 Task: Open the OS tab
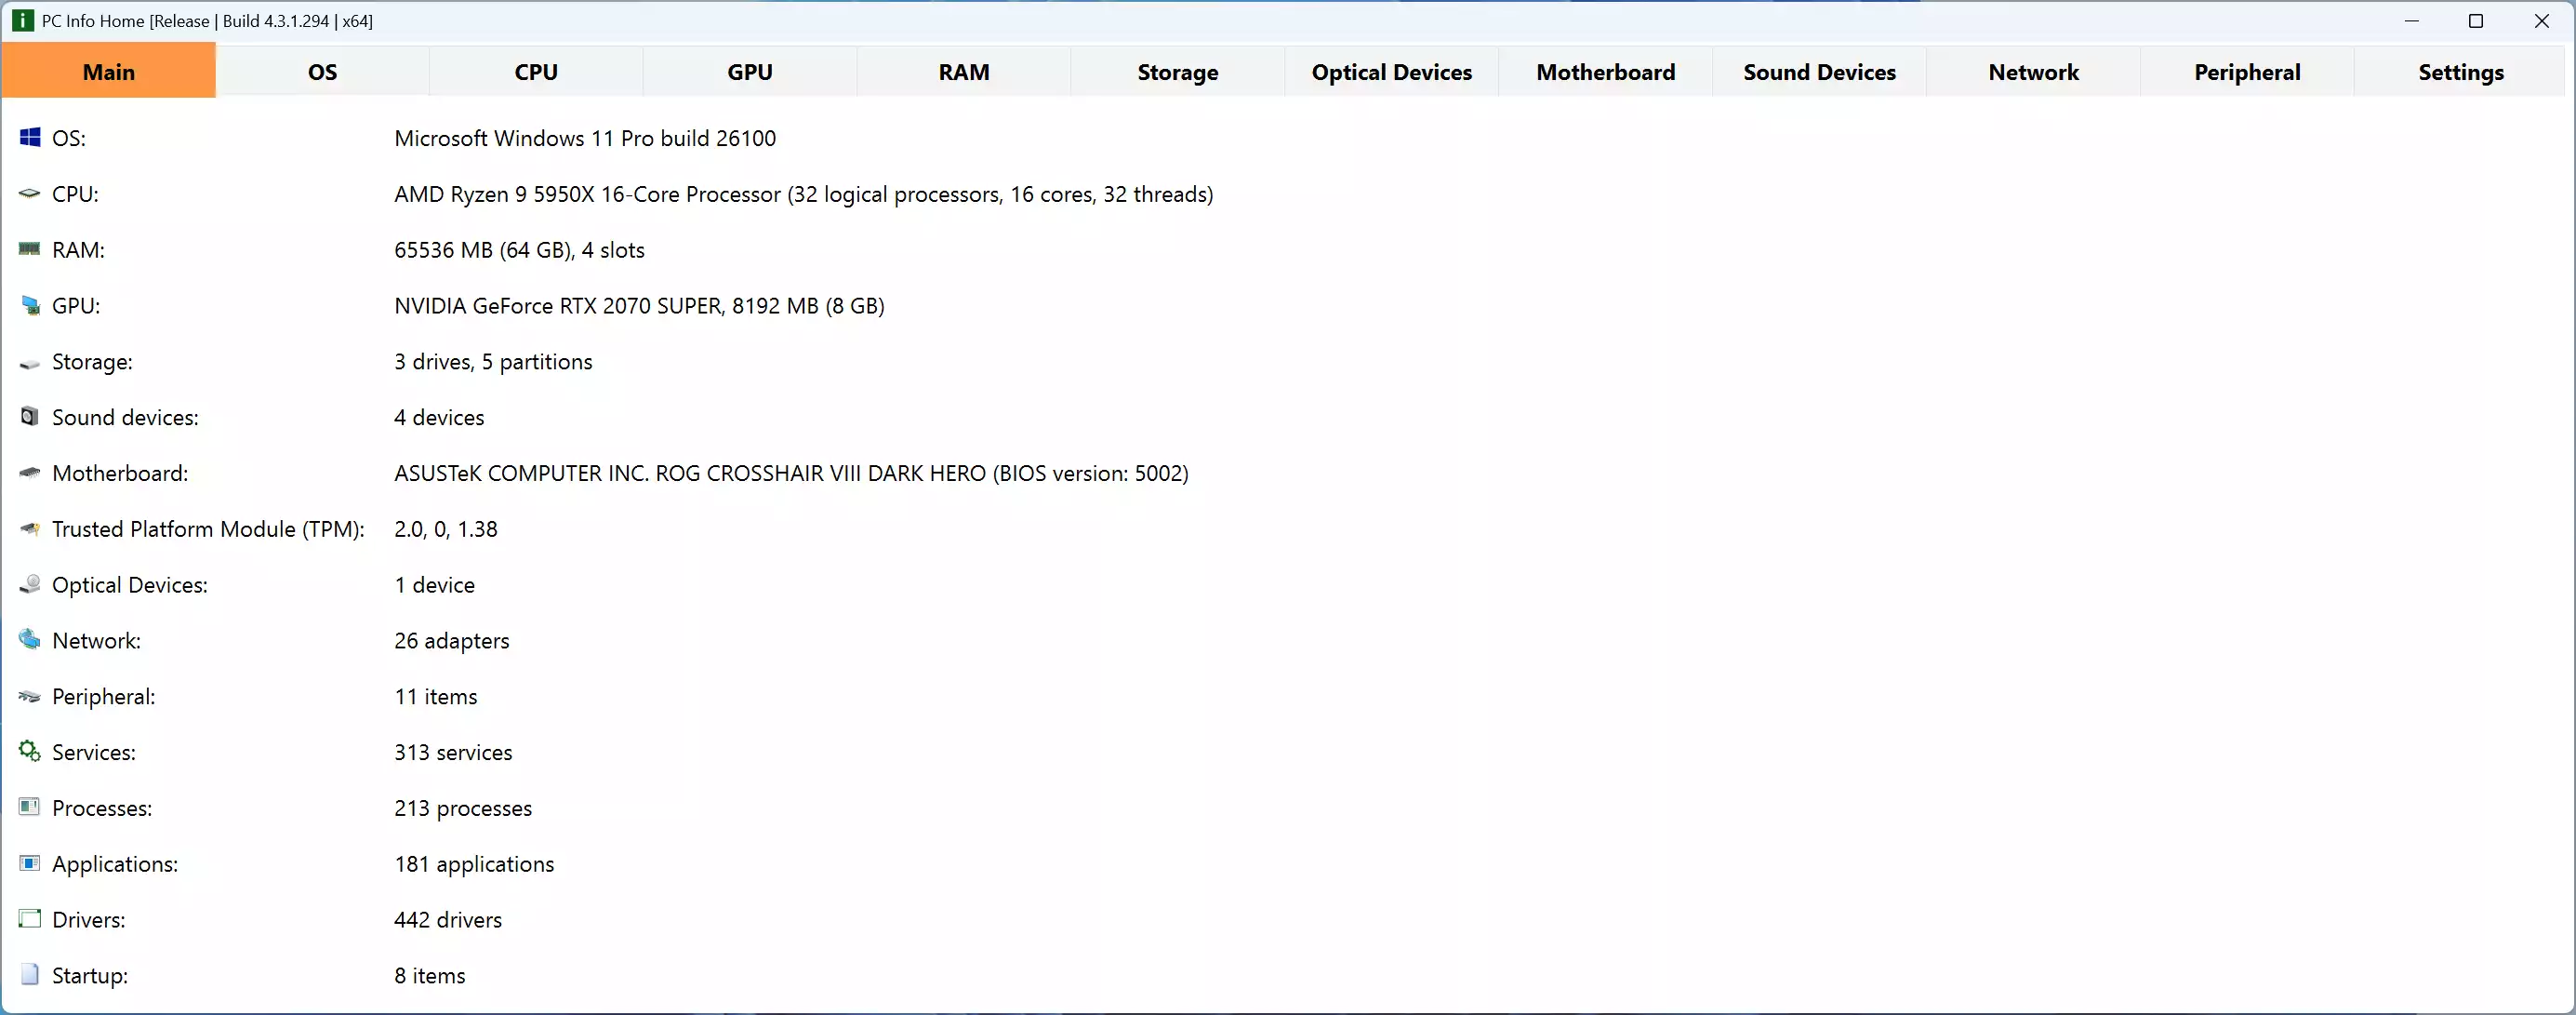(x=323, y=72)
